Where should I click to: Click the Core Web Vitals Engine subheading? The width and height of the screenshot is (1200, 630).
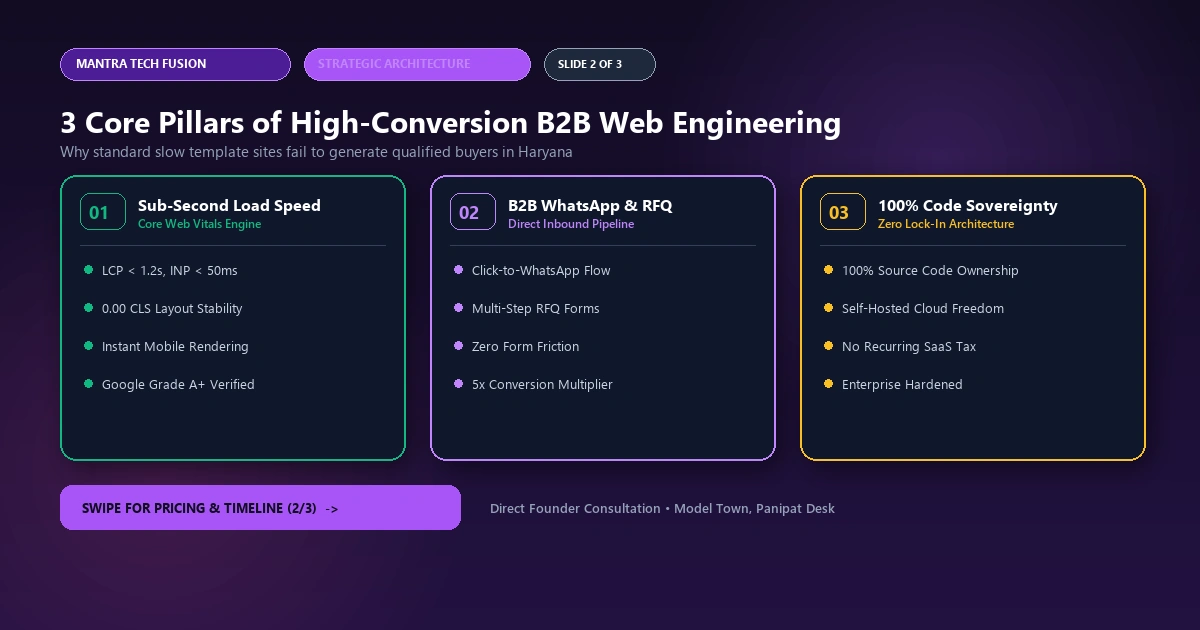199,224
